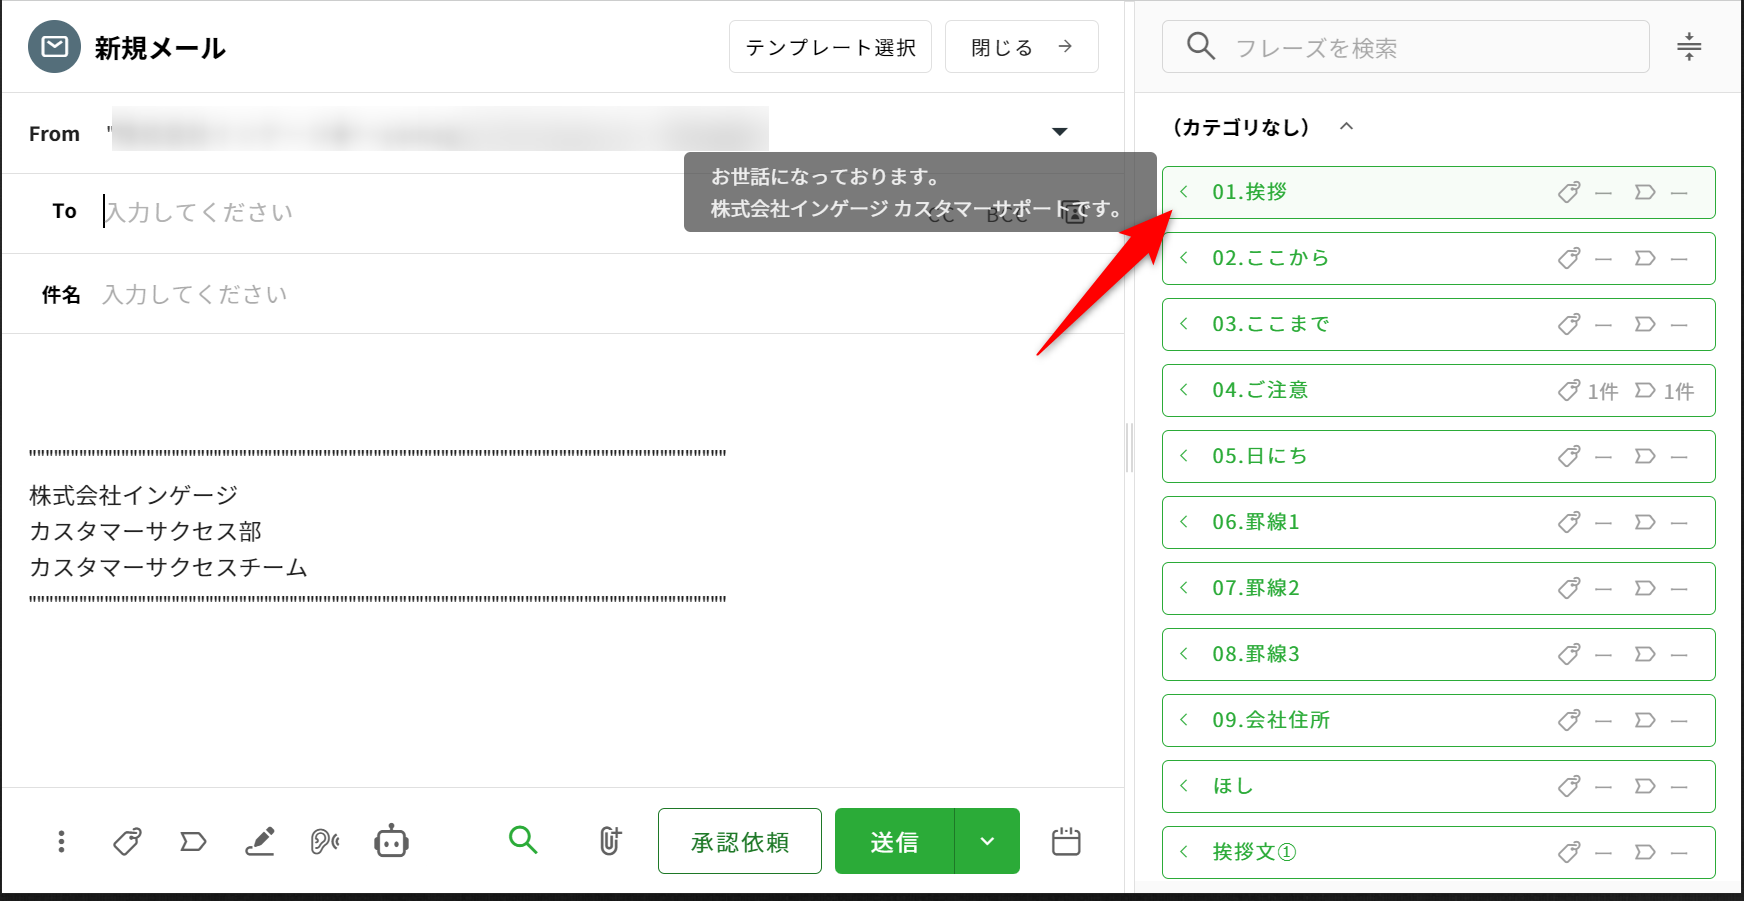Open テンプレート選択

point(830,47)
